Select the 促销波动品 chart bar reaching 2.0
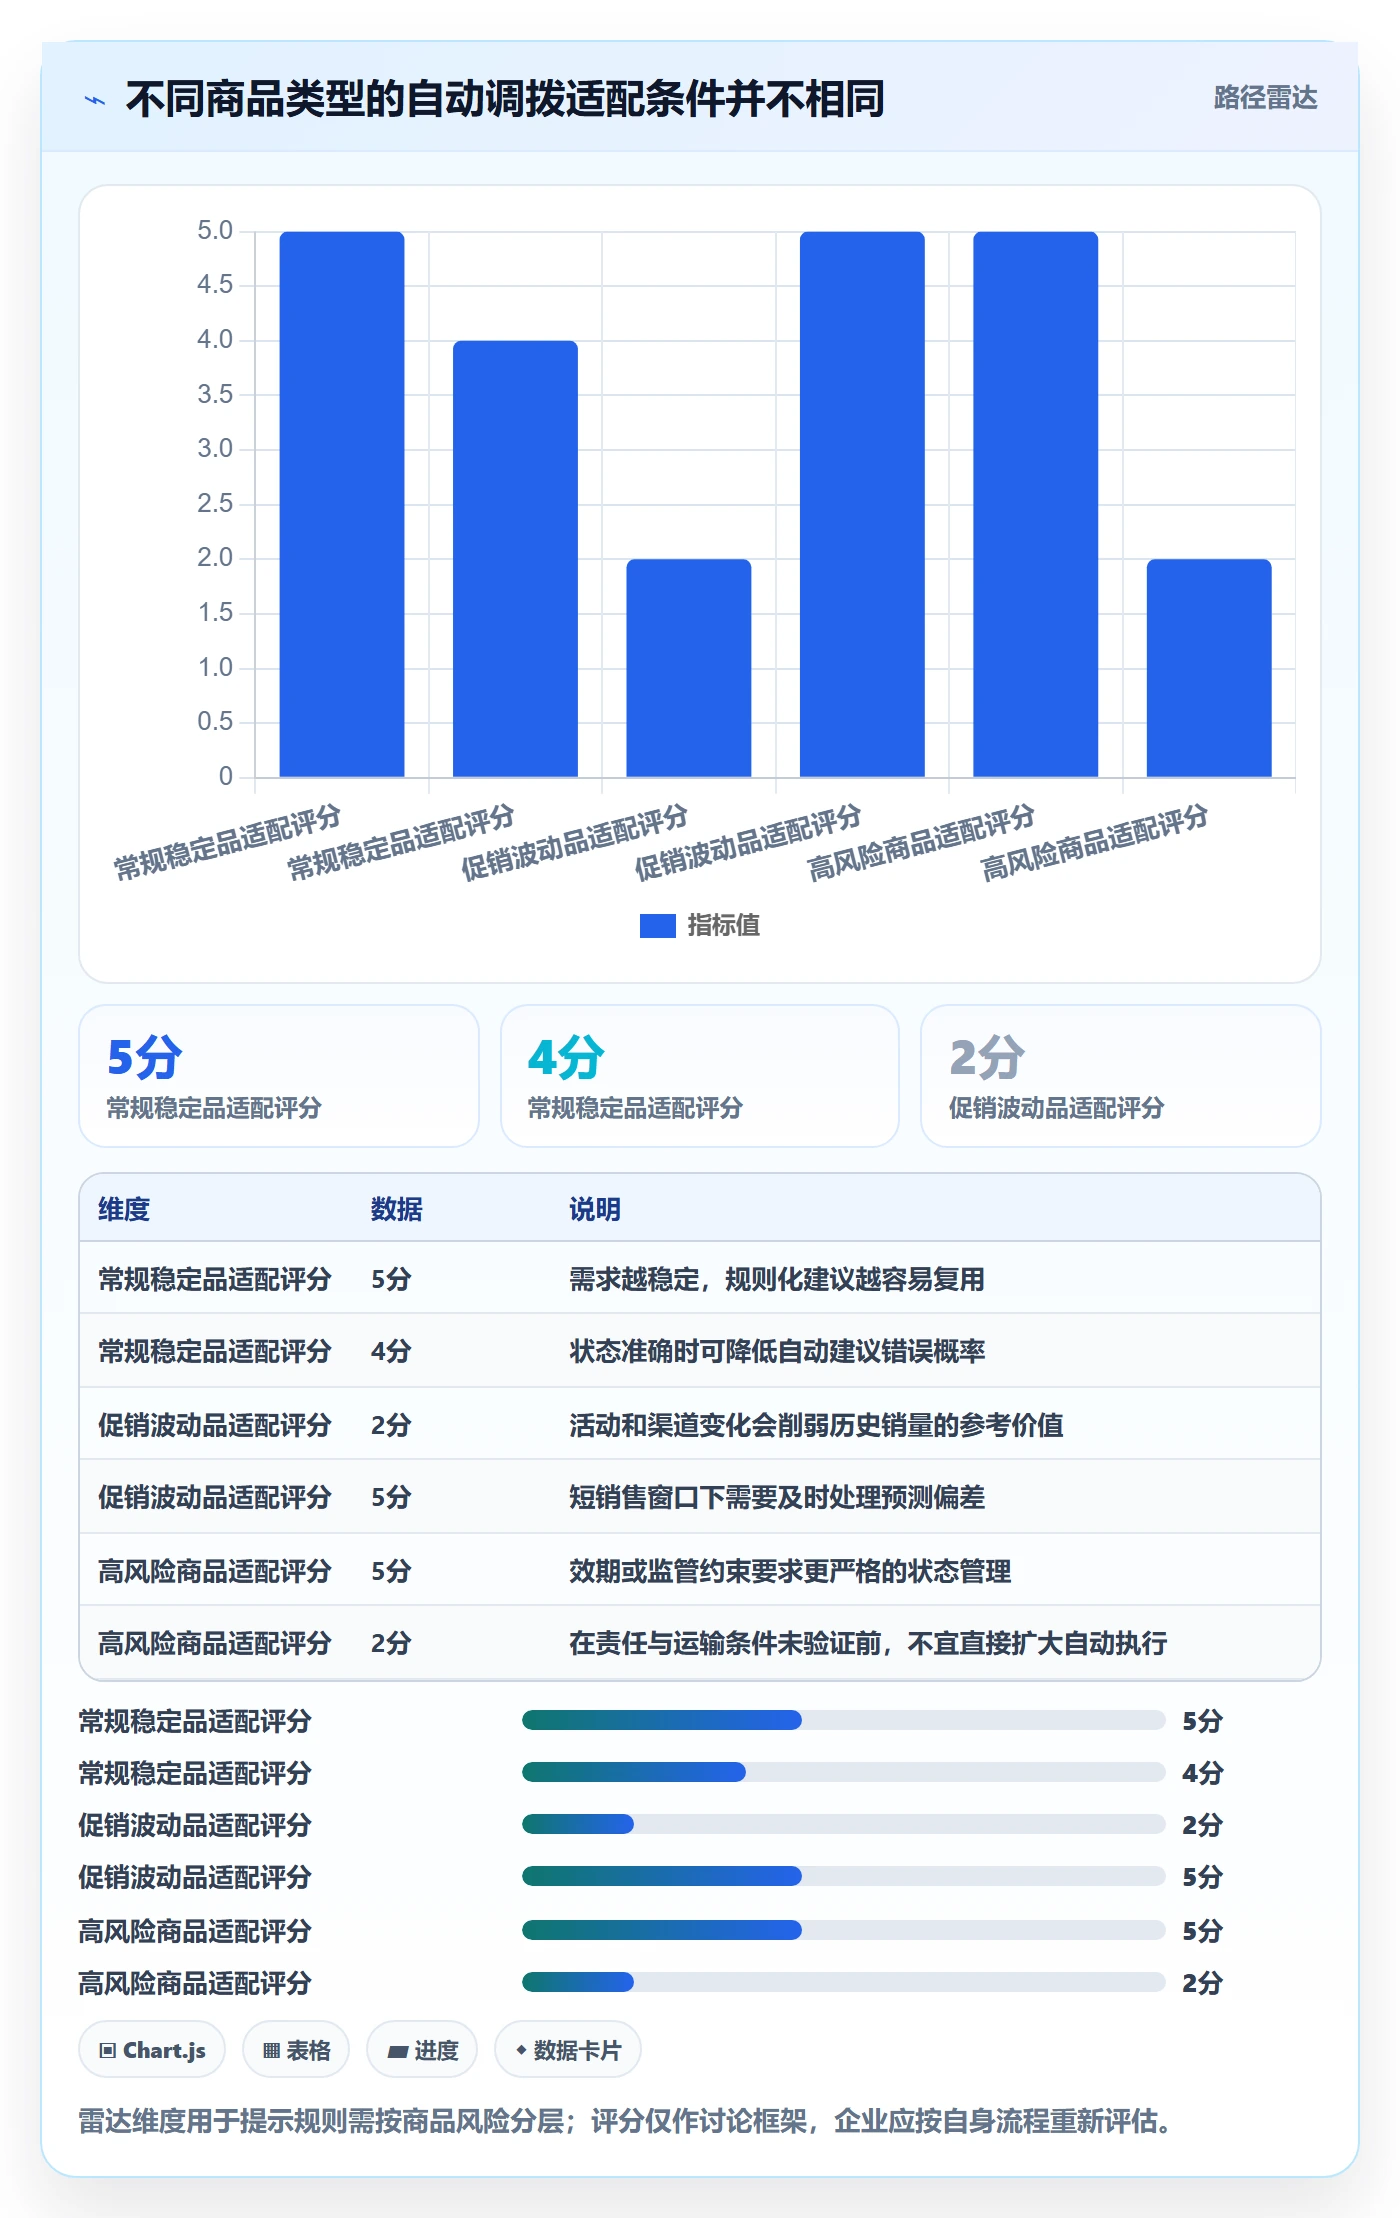Viewport: 1400px width, 2218px height. 688,668
